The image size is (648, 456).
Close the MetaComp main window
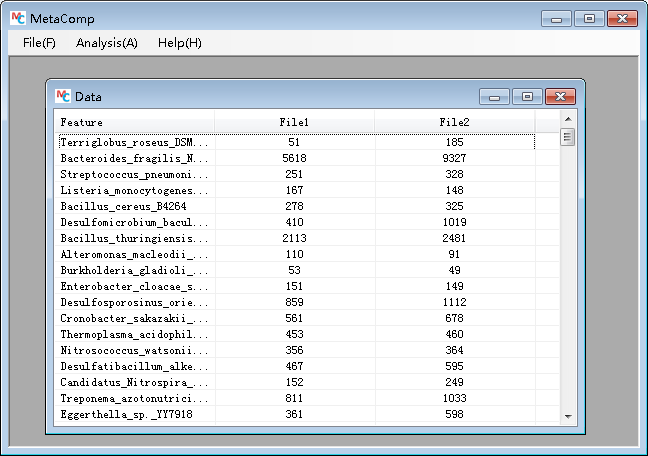tap(623, 18)
